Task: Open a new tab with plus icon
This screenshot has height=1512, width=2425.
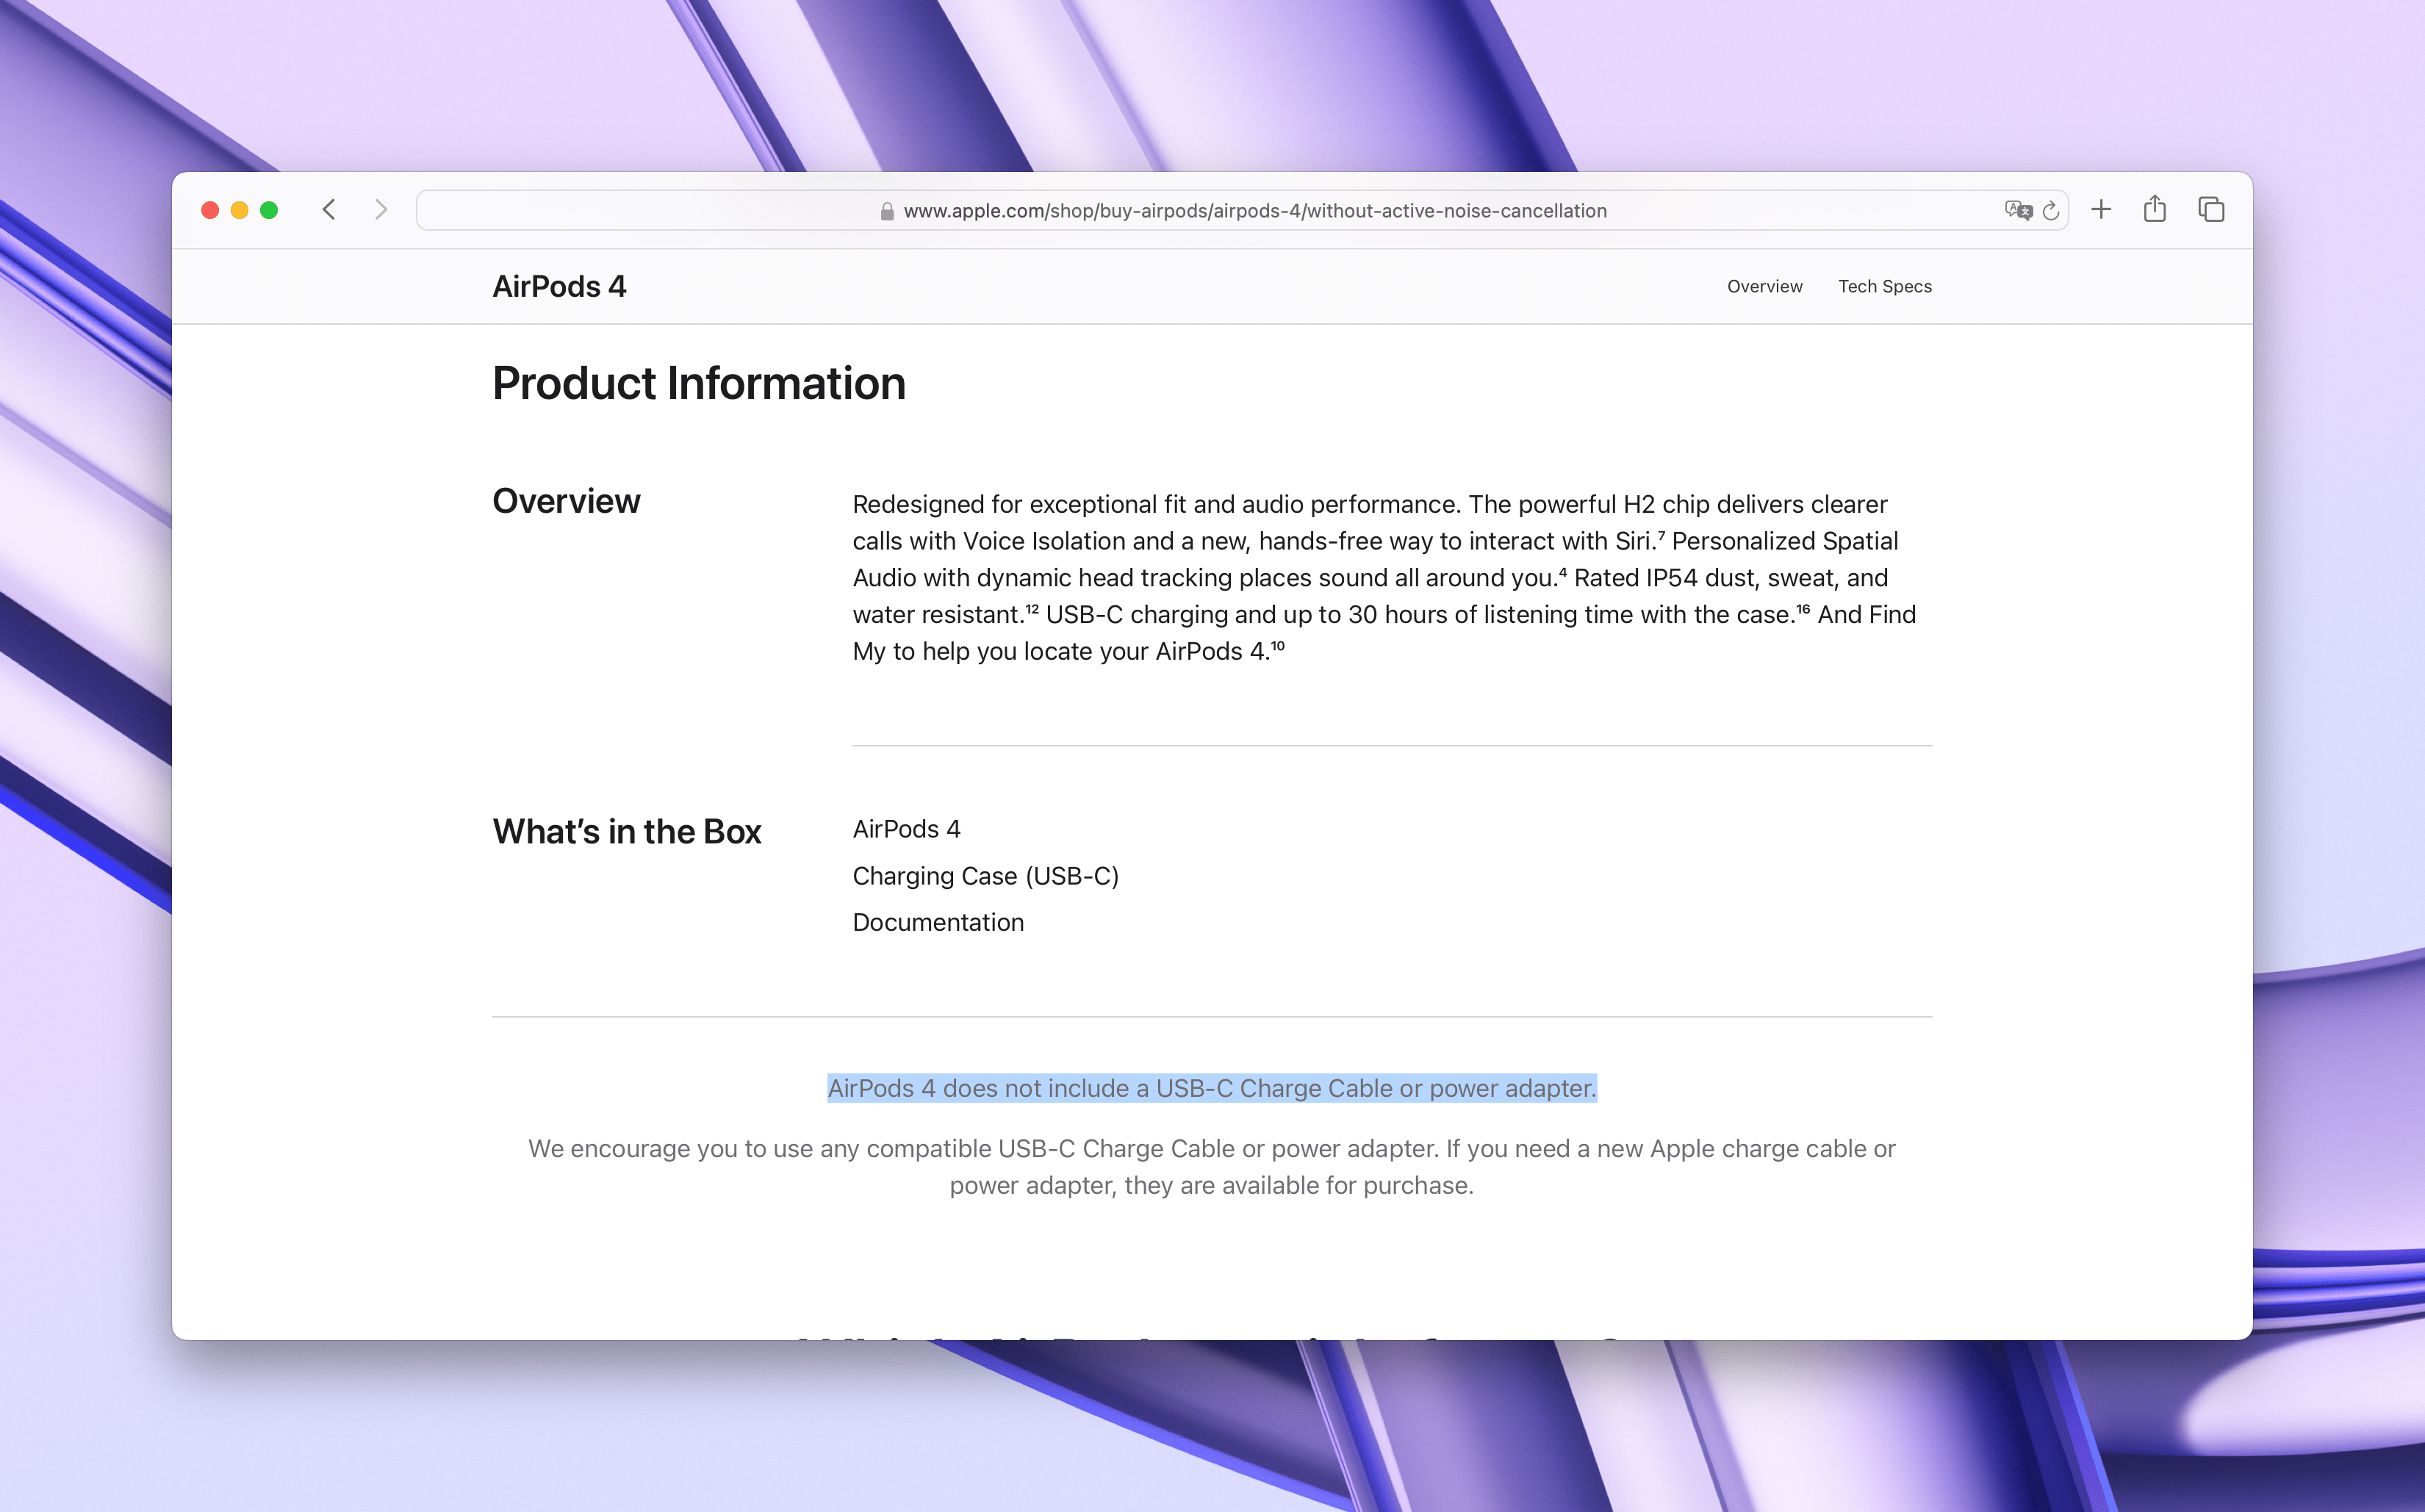Action: coord(2101,209)
